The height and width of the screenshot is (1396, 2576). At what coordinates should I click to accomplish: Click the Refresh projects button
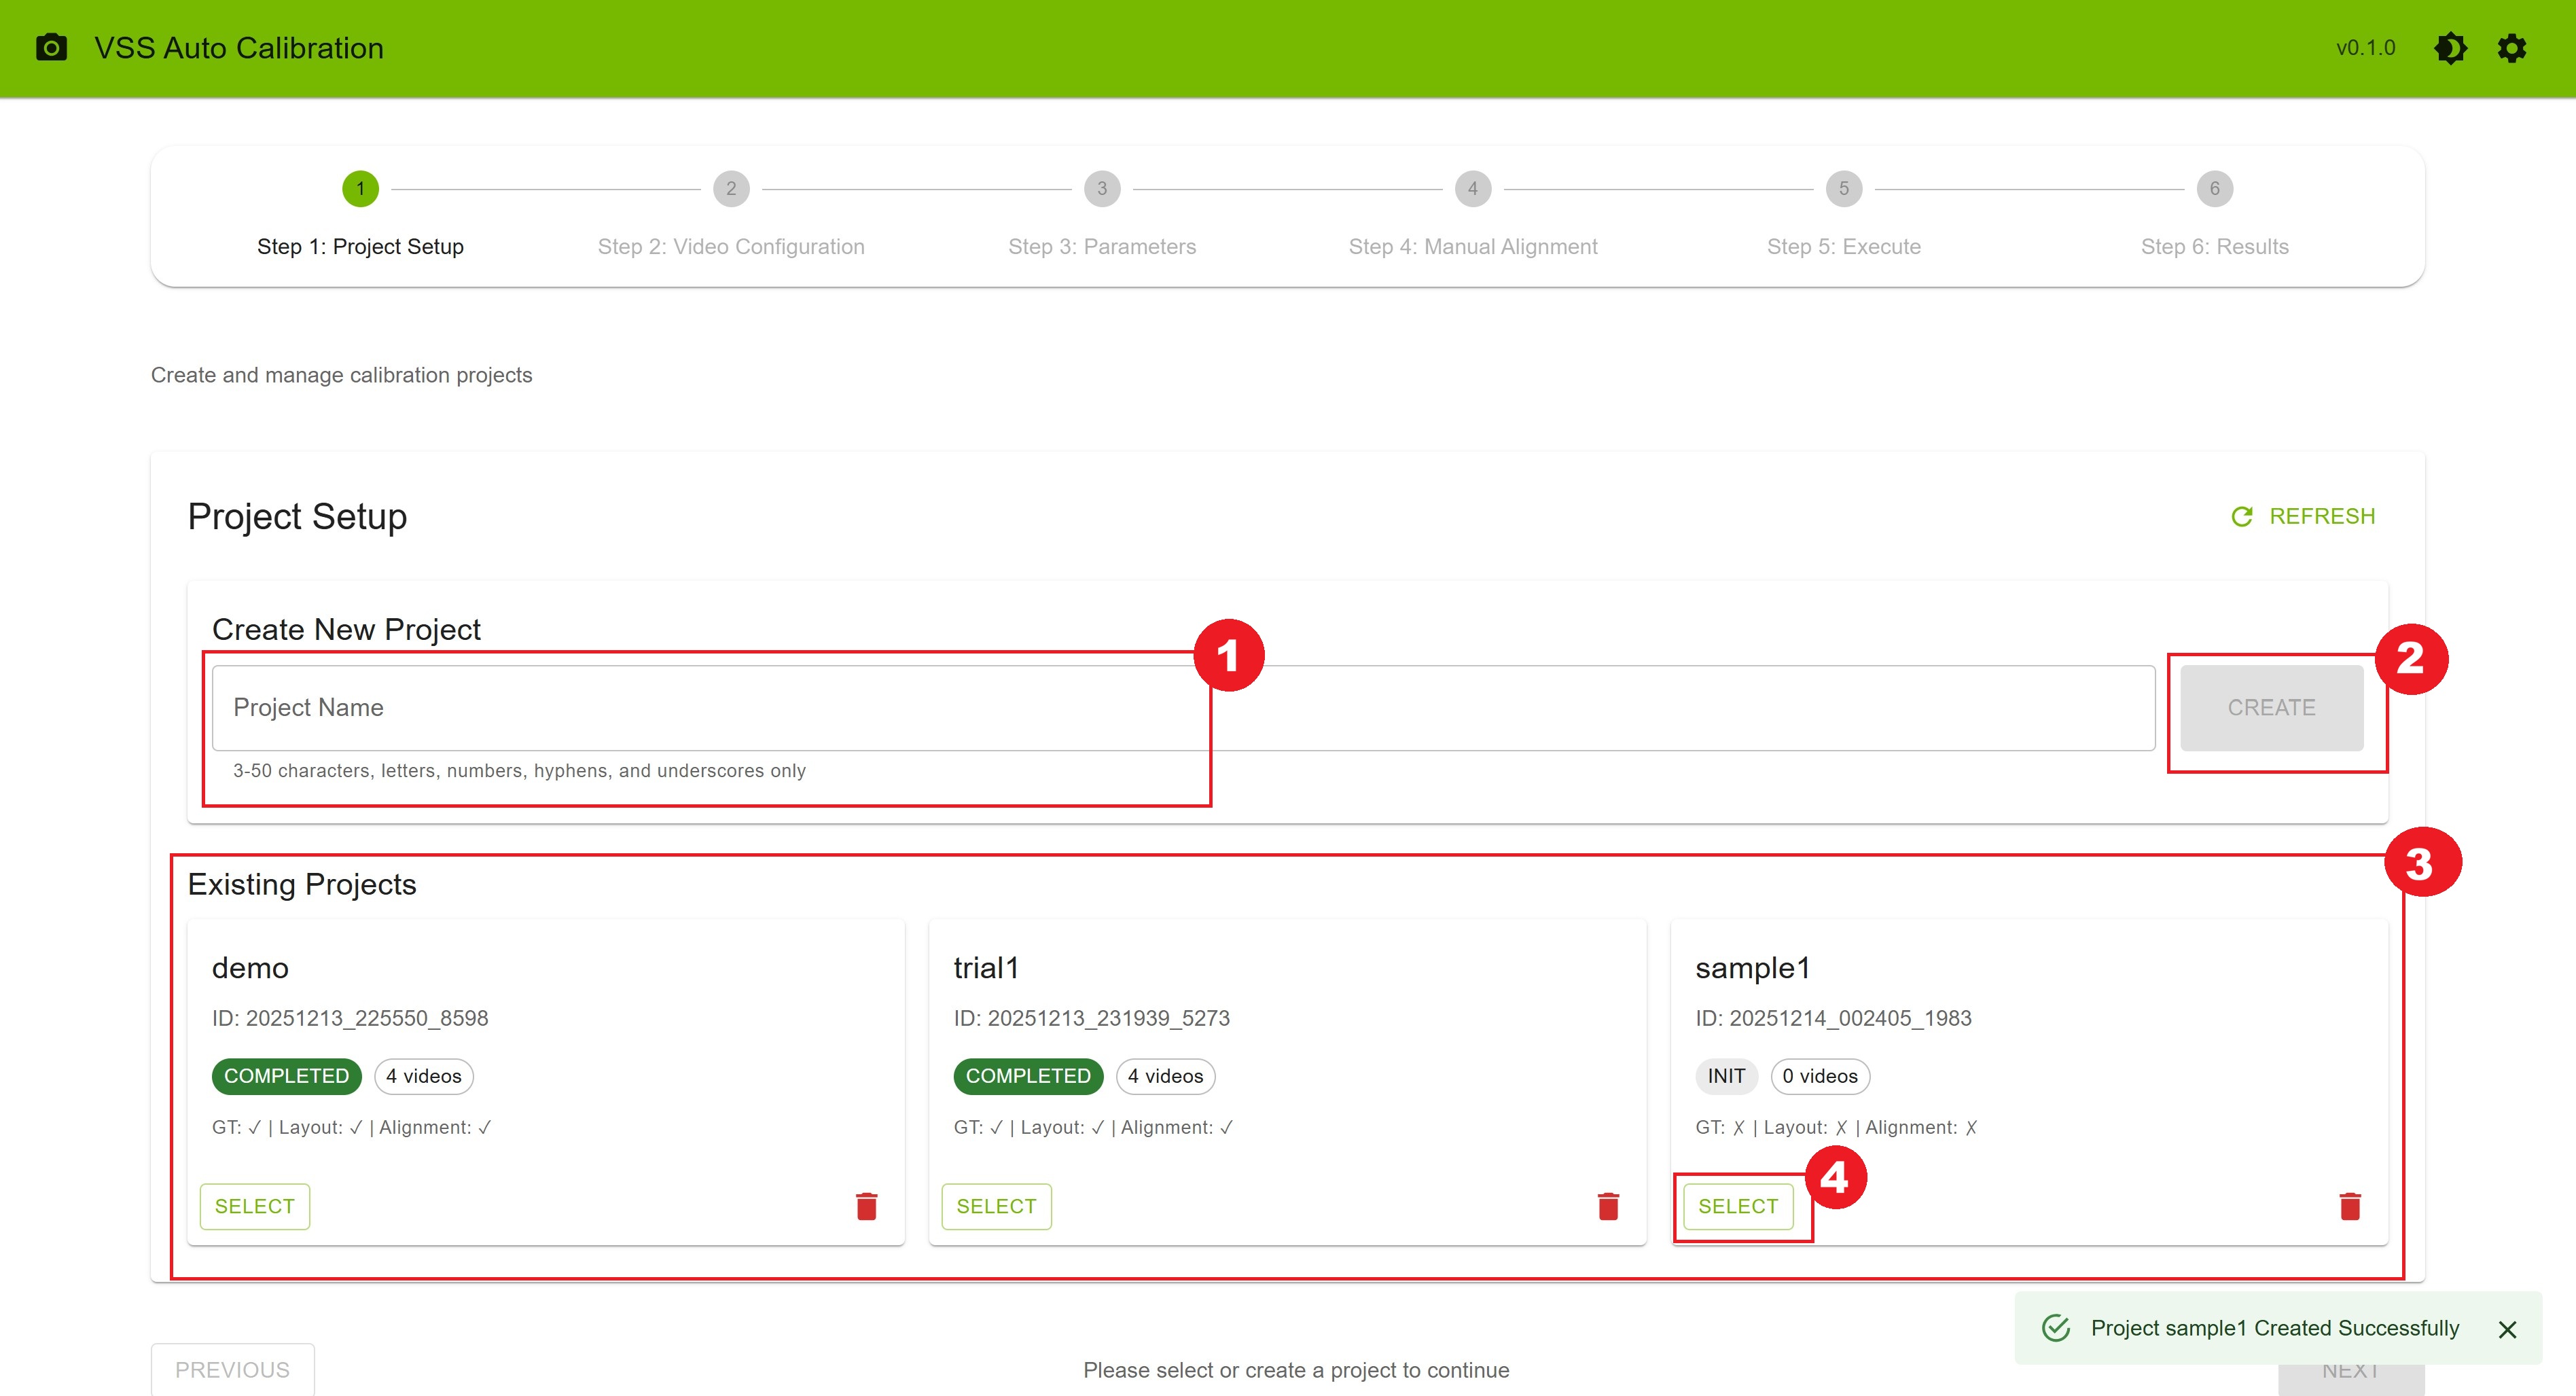pyautogui.click(x=2303, y=516)
